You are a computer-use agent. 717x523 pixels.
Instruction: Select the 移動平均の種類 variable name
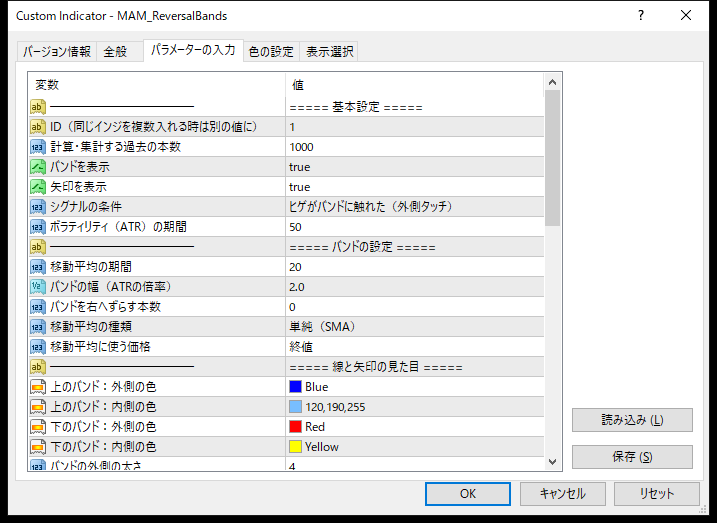click(91, 326)
